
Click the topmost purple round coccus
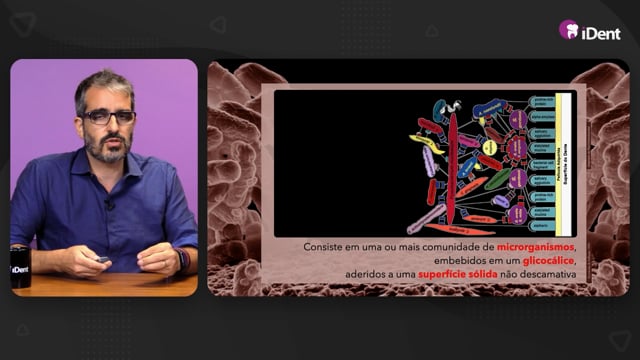tap(518, 119)
